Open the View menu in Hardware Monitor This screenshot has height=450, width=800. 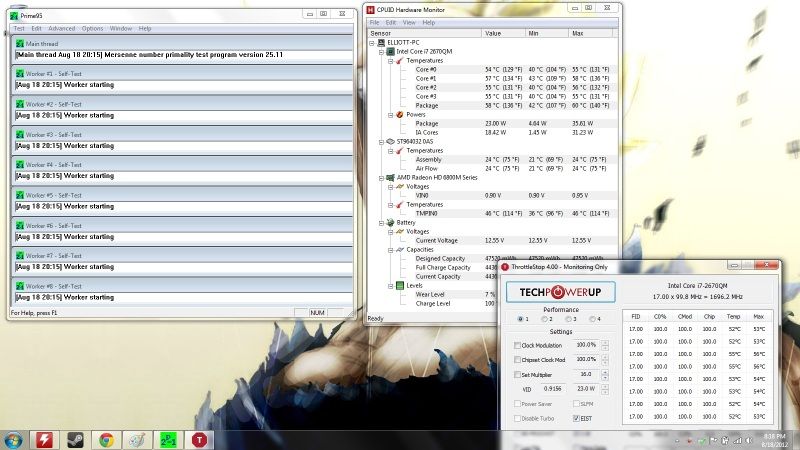(409, 22)
